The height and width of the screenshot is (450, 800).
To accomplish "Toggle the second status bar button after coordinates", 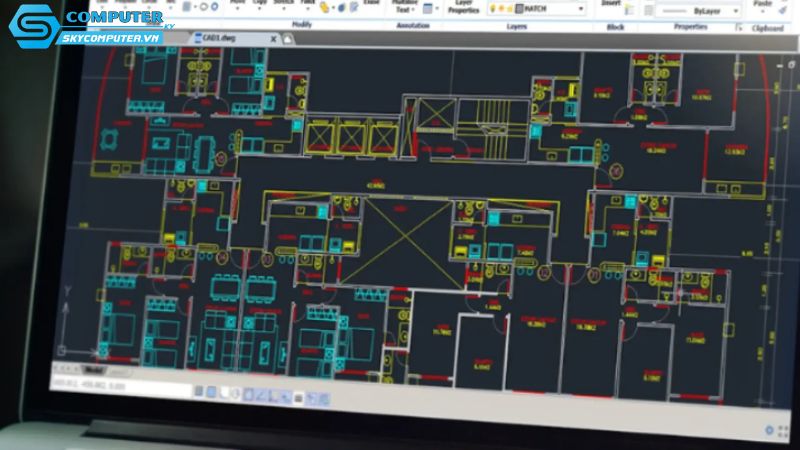I will point(211,392).
